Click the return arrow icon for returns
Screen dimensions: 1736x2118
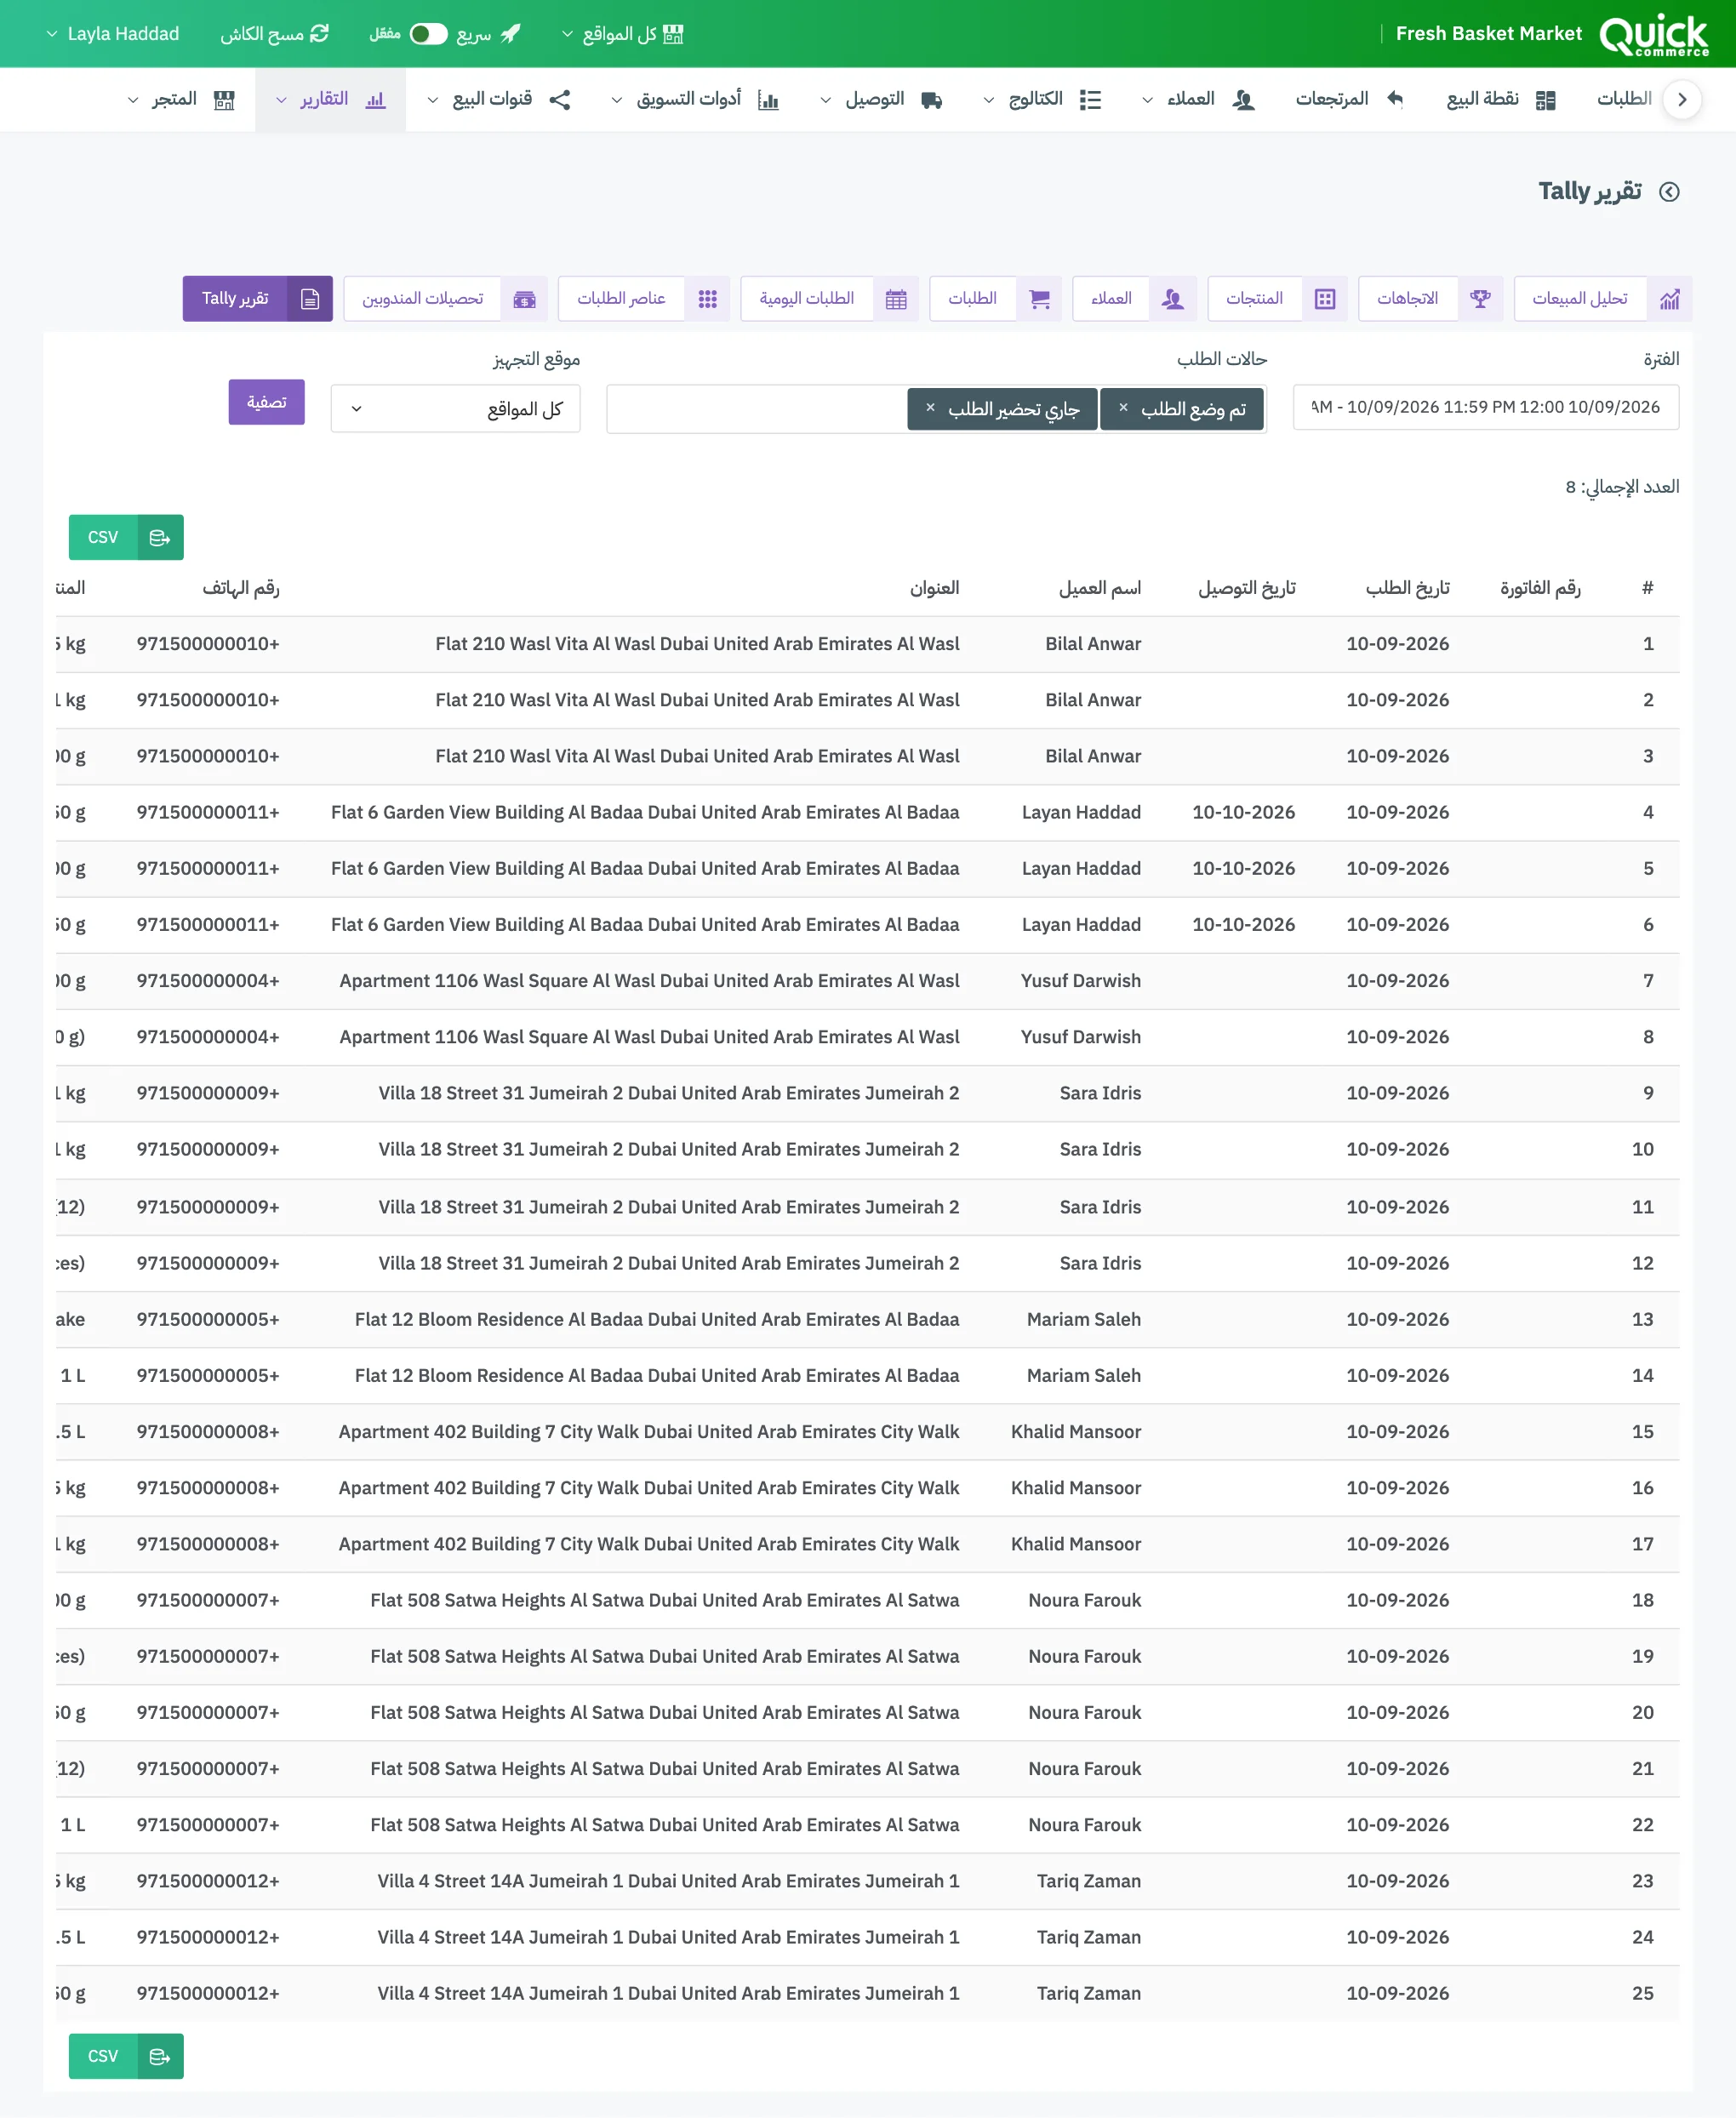[x=1395, y=99]
